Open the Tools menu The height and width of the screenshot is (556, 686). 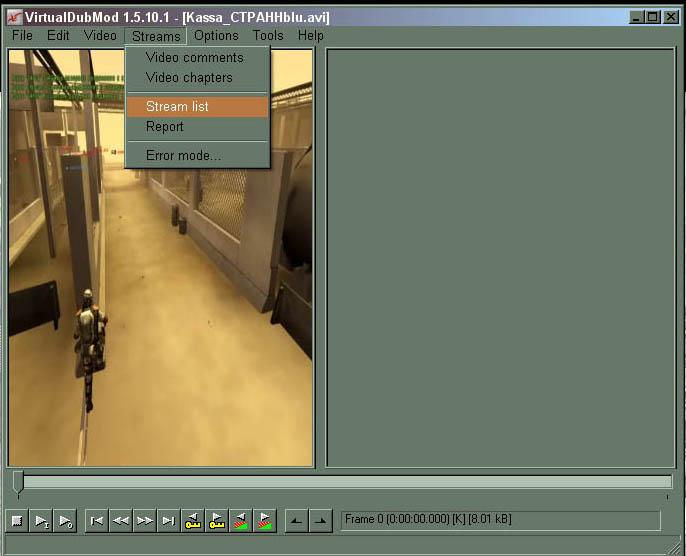coord(268,35)
